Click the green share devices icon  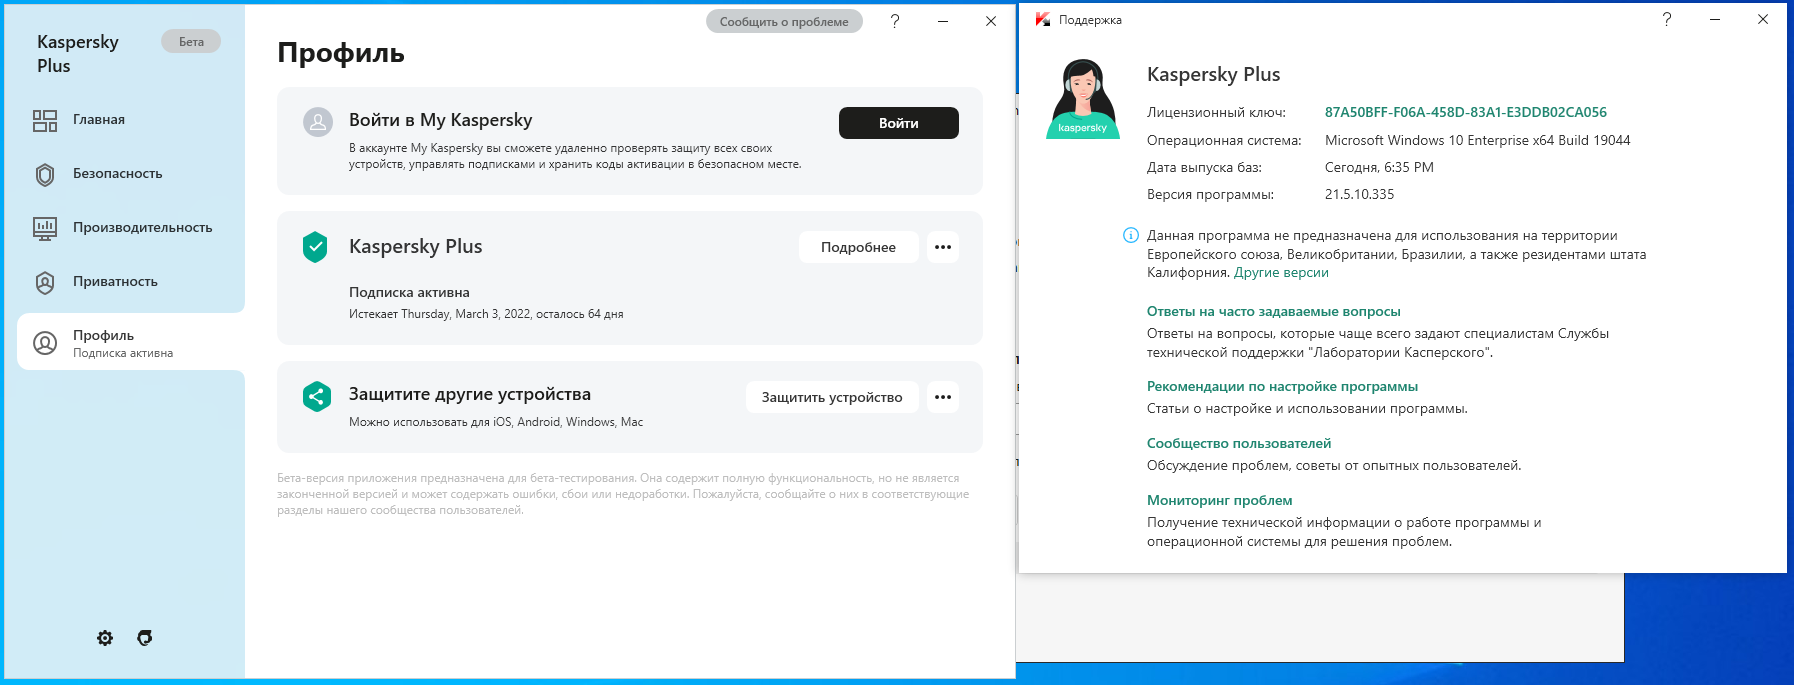(x=317, y=397)
